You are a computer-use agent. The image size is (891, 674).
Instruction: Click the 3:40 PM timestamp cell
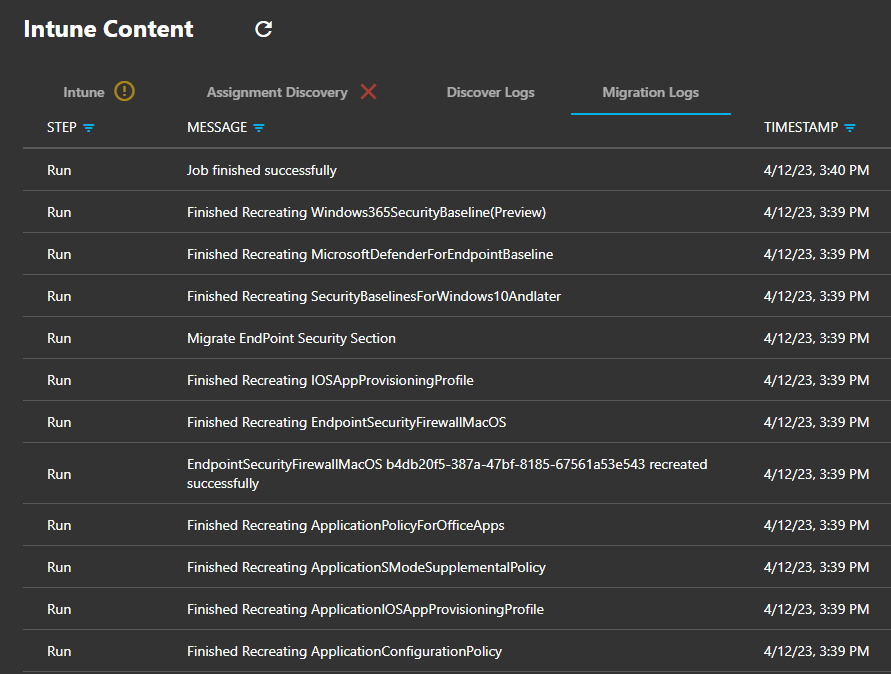pos(816,170)
